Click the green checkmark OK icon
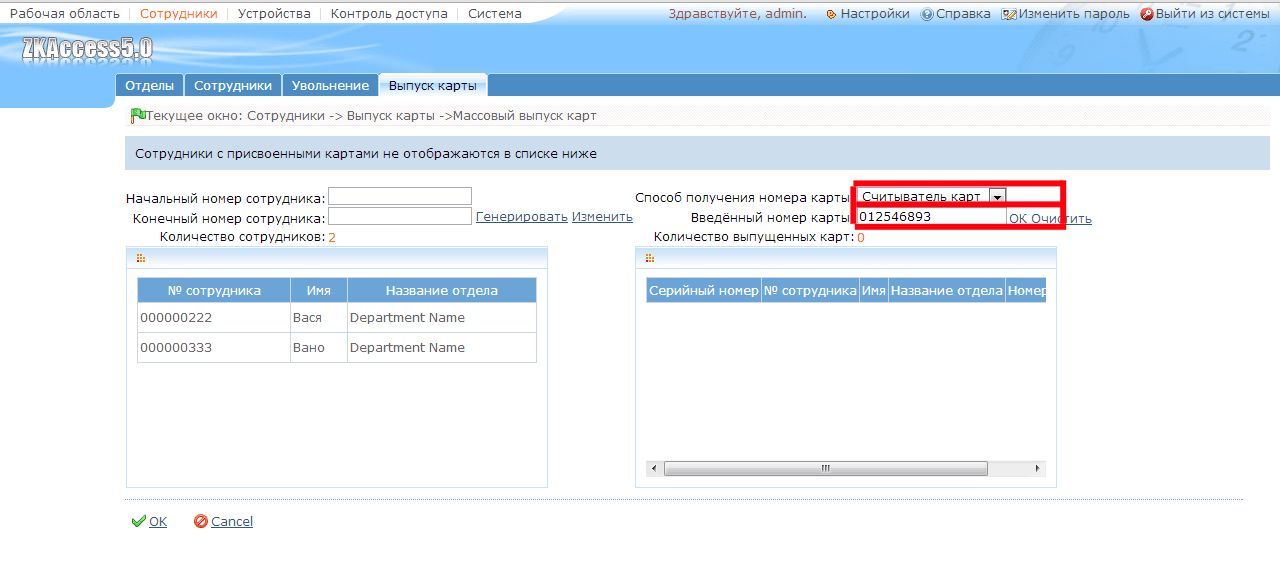The height and width of the screenshot is (571, 1280). [x=139, y=521]
